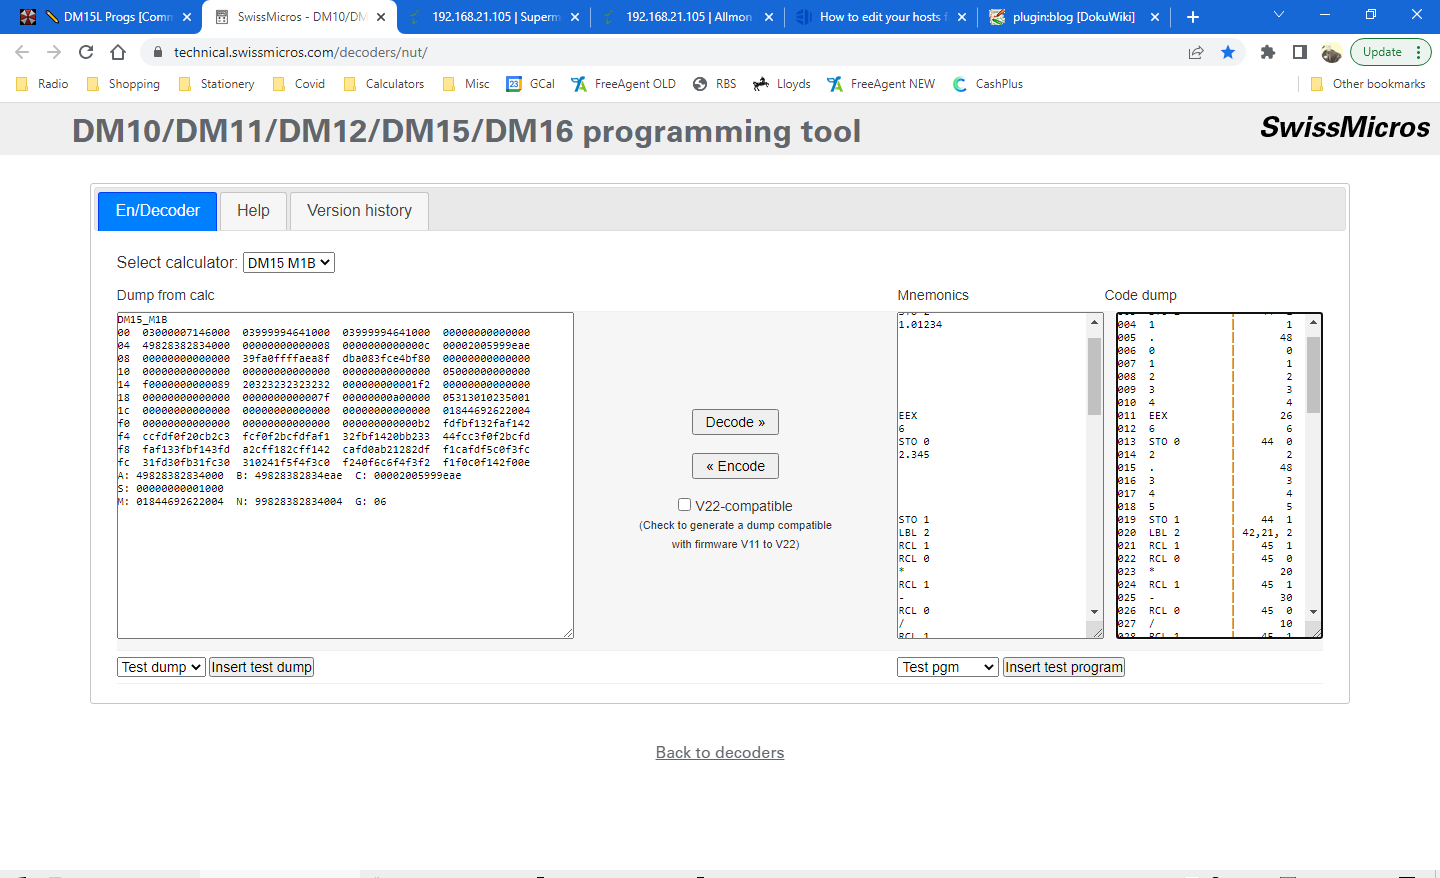This screenshot has height=878, width=1440.
Task: Reload the current page
Action: (x=85, y=52)
